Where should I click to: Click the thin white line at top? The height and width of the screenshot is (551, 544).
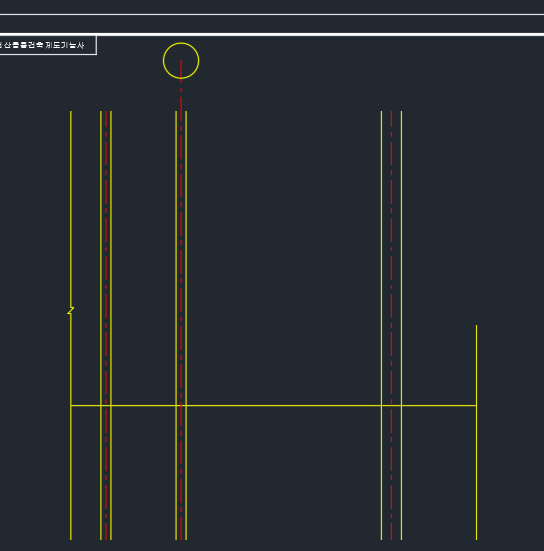[272, 14]
